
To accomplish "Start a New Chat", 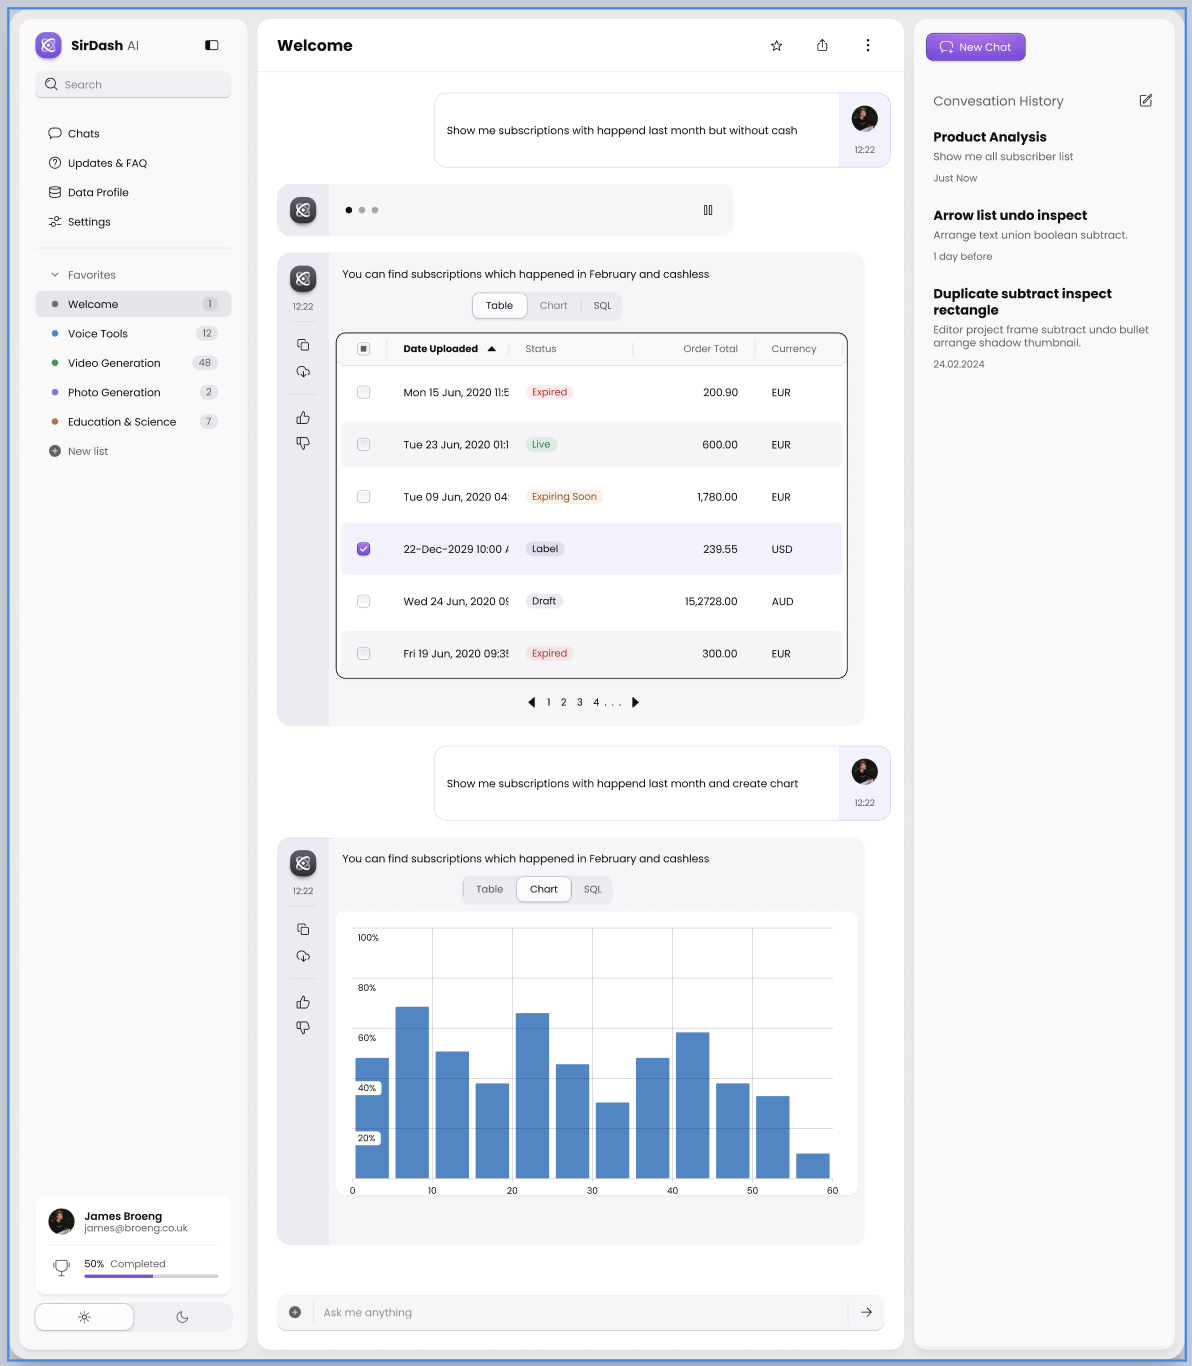I will tap(975, 46).
